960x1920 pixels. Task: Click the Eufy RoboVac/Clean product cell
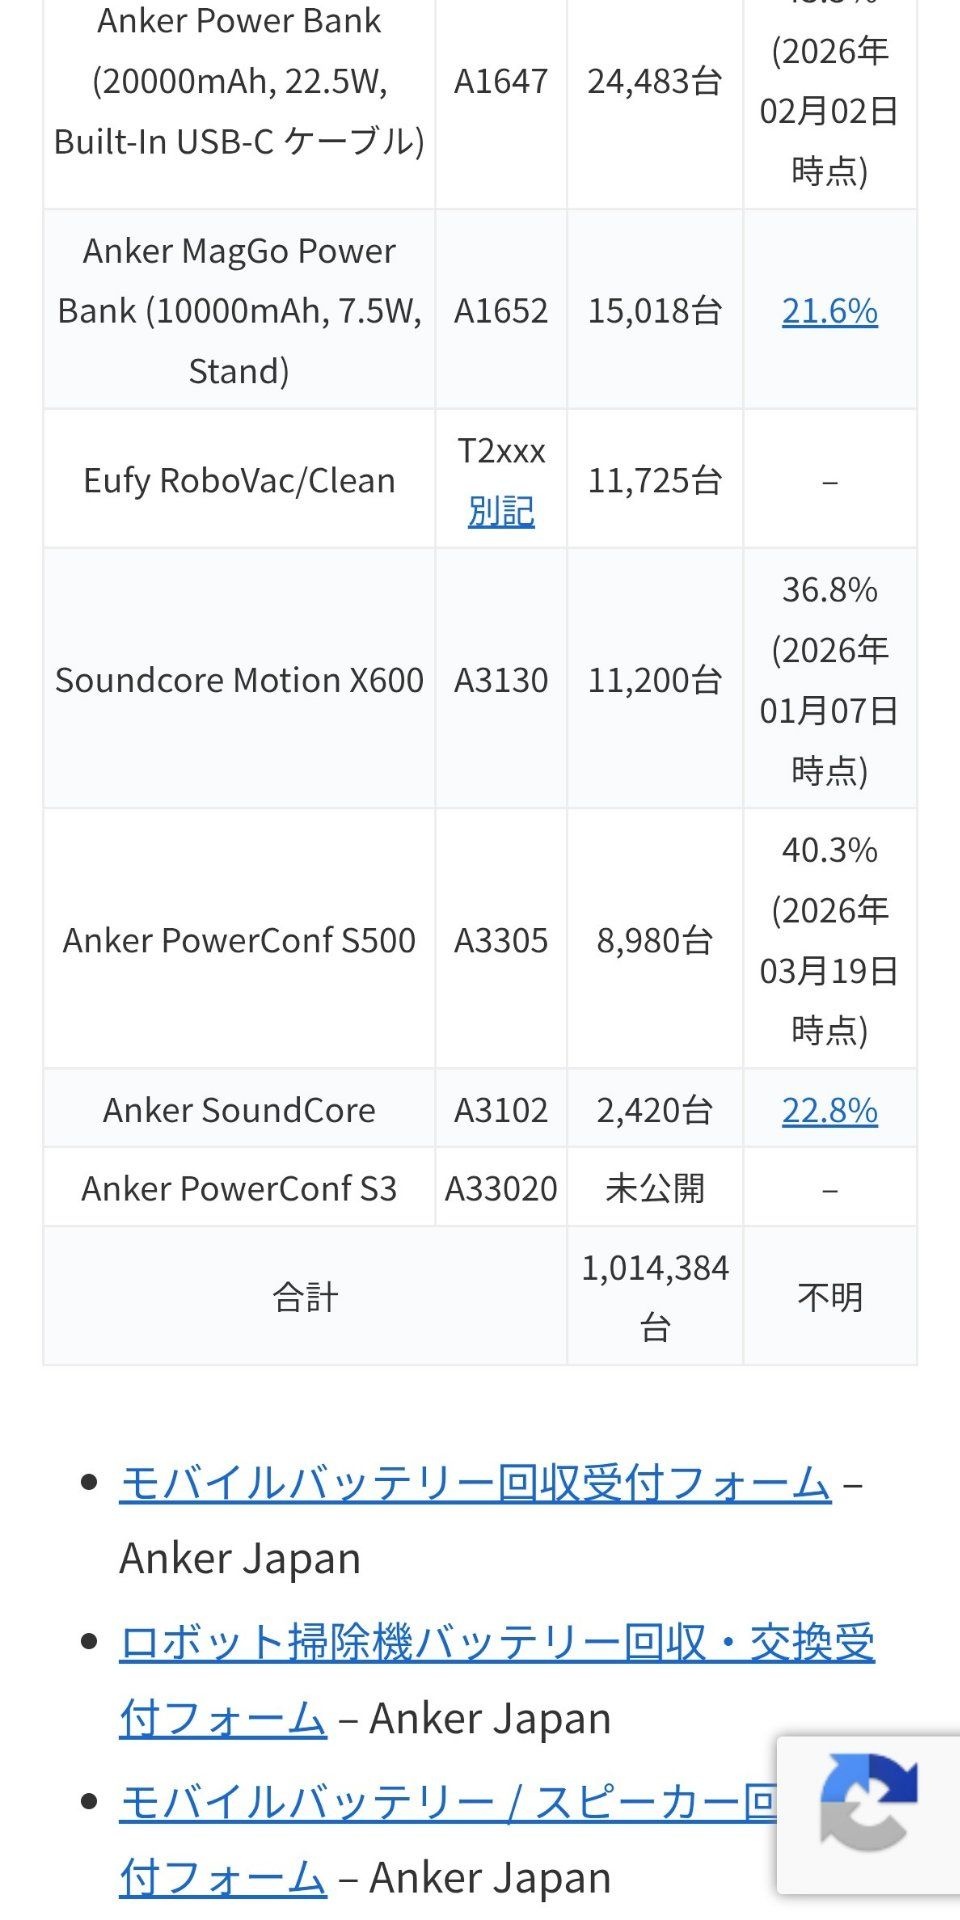point(239,481)
